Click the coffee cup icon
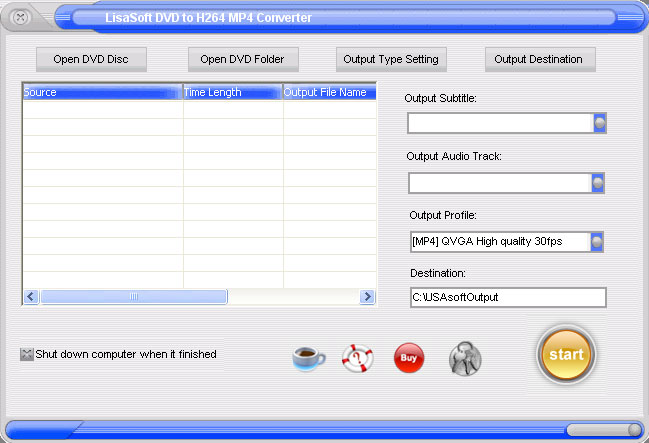 coord(309,358)
